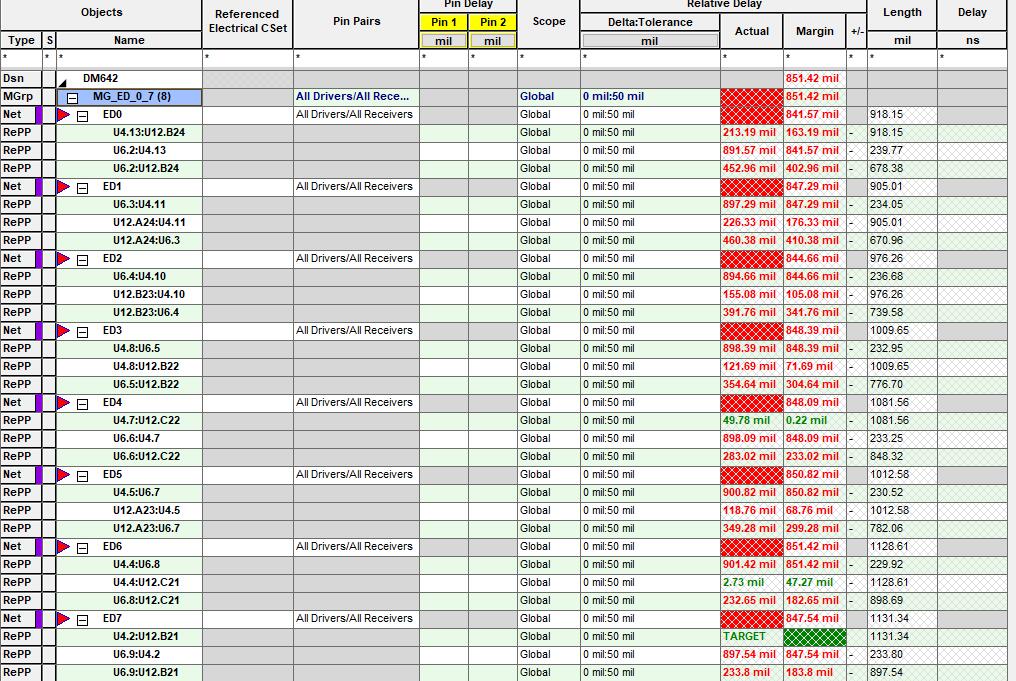The width and height of the screenshot is (1016, 681).
Task: Collapse the ED1 net row
Action: (x=83, y=188)
